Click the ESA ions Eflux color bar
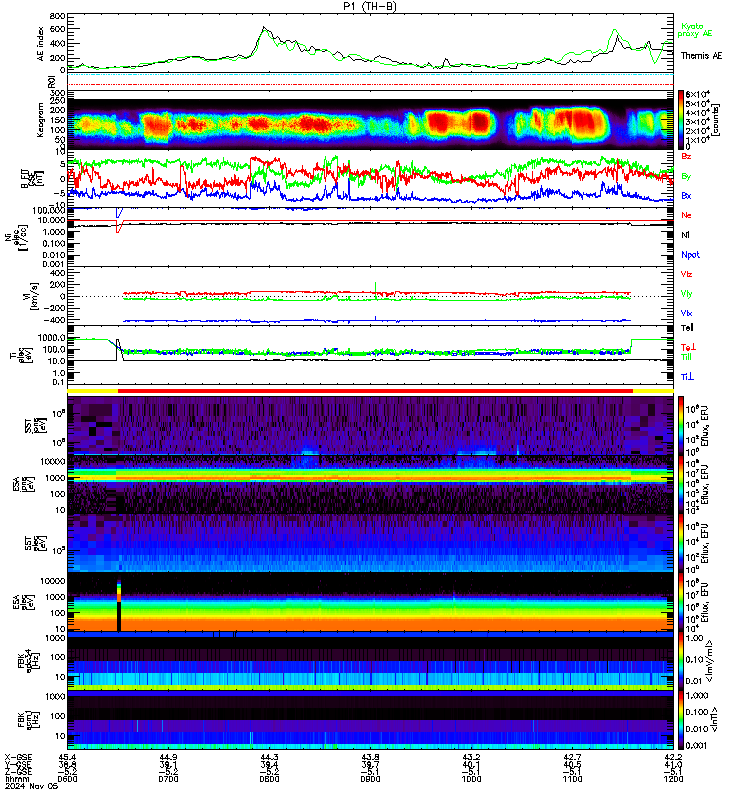Screen dimensions: 750x800 click(x=681, y=484)
